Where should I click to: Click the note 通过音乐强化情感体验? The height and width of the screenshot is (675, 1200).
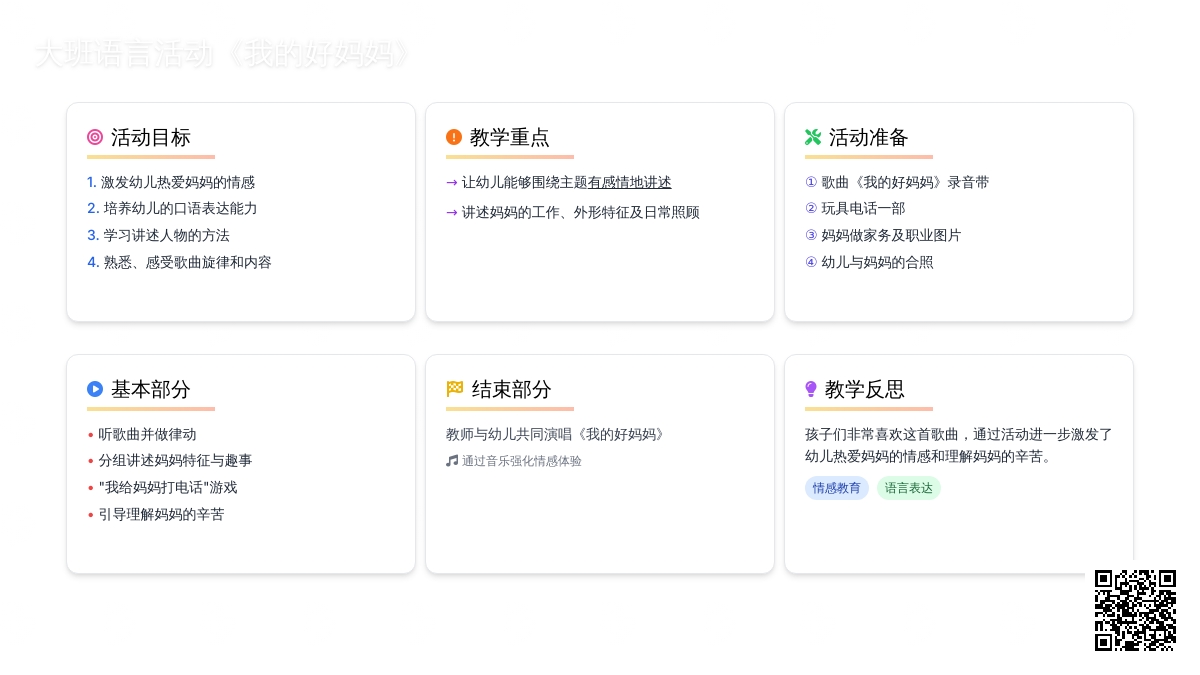[x=522, y=461]
